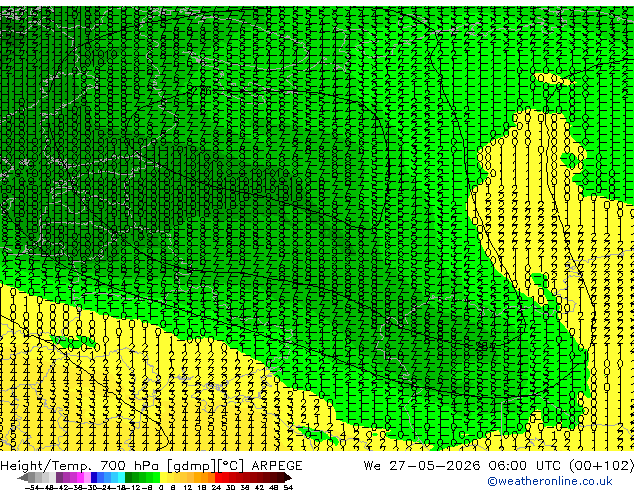This screenshot has height=490, width=634.
Task: Click the (00+102) forecast hour label
Action: 601,466
